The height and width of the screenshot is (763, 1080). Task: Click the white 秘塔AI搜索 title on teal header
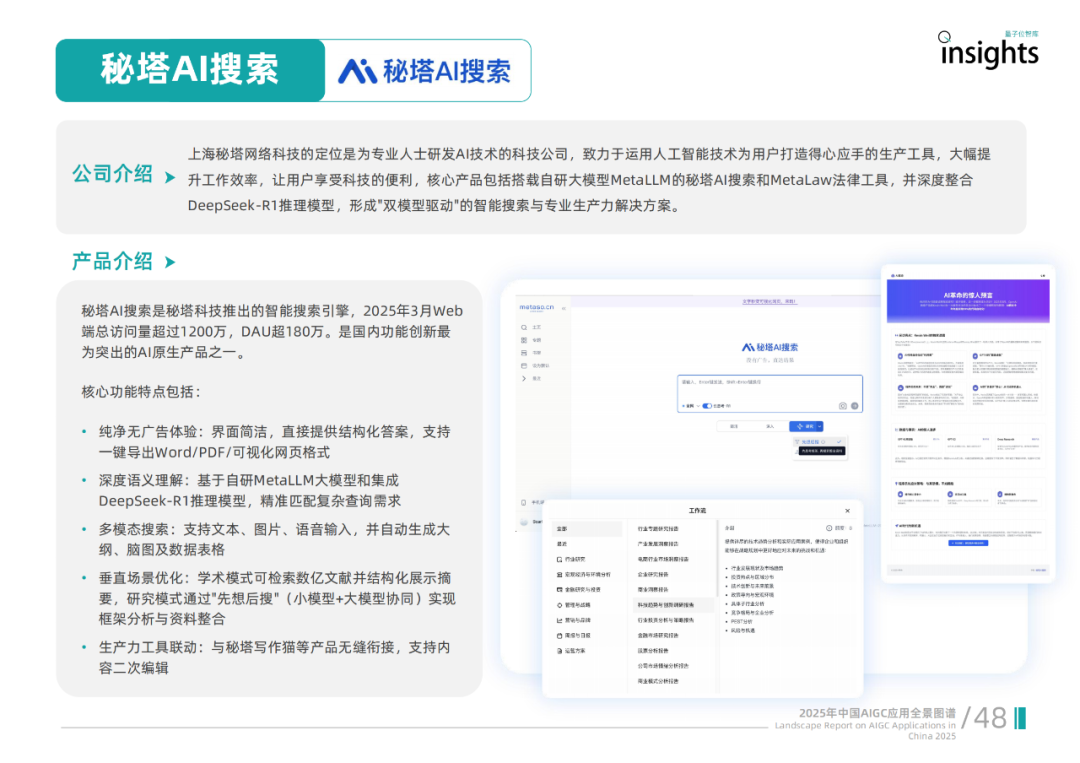189,70
